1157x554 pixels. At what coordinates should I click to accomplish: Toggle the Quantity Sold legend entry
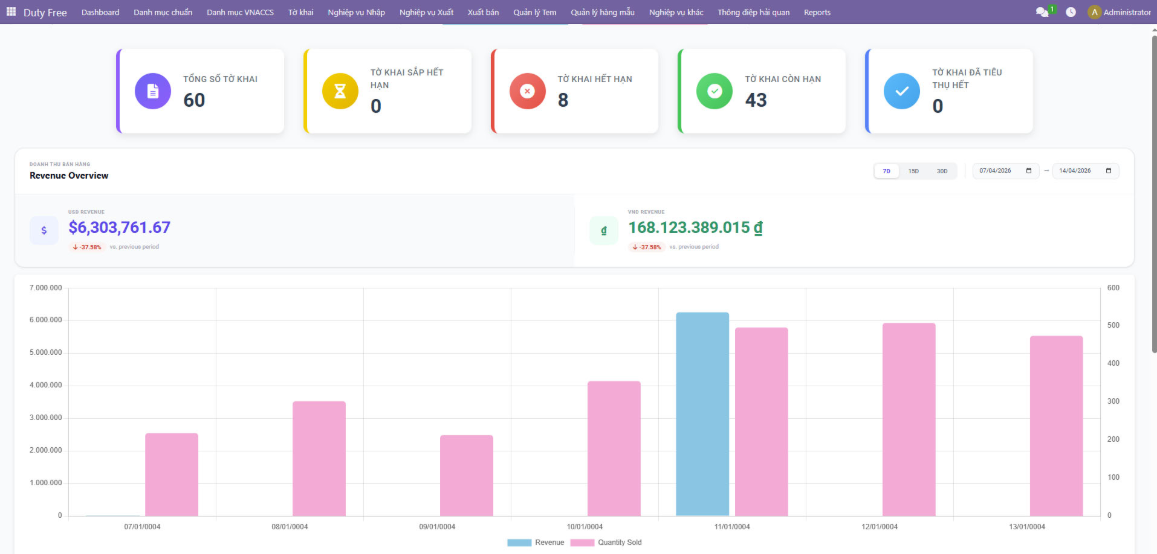click(607, 542)
